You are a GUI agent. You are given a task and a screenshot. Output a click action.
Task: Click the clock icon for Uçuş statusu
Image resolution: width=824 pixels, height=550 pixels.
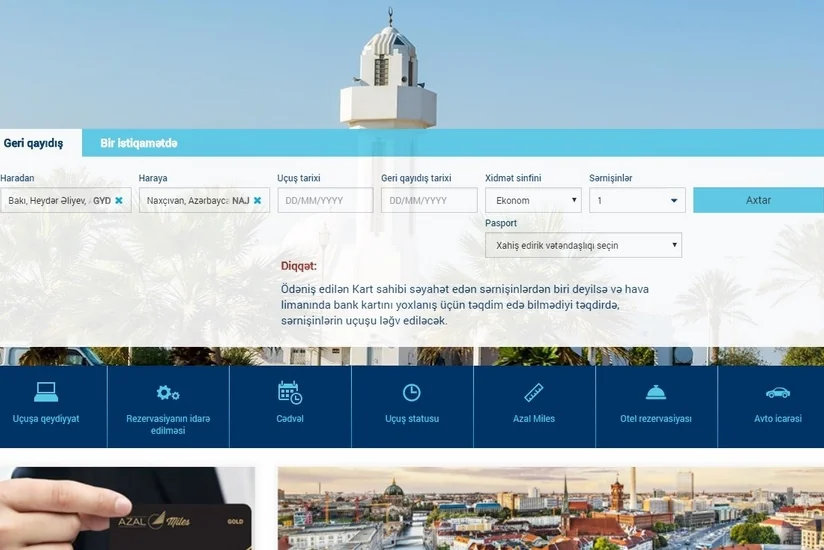click(411, 392)
